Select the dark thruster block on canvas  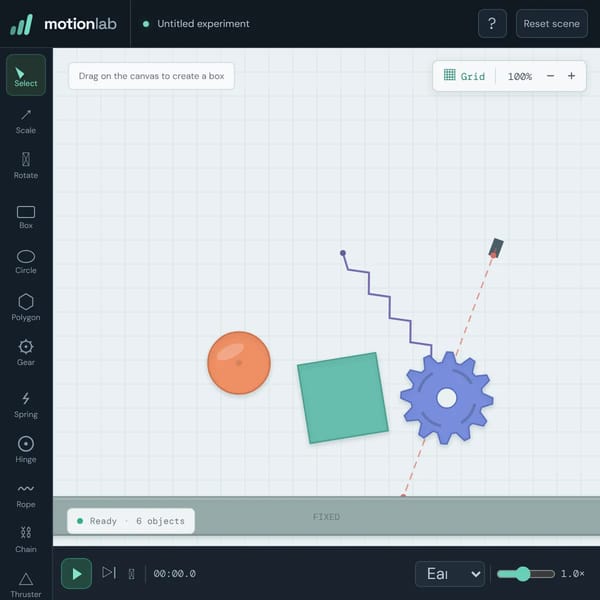pyautogui.click(x=496, y=248)
